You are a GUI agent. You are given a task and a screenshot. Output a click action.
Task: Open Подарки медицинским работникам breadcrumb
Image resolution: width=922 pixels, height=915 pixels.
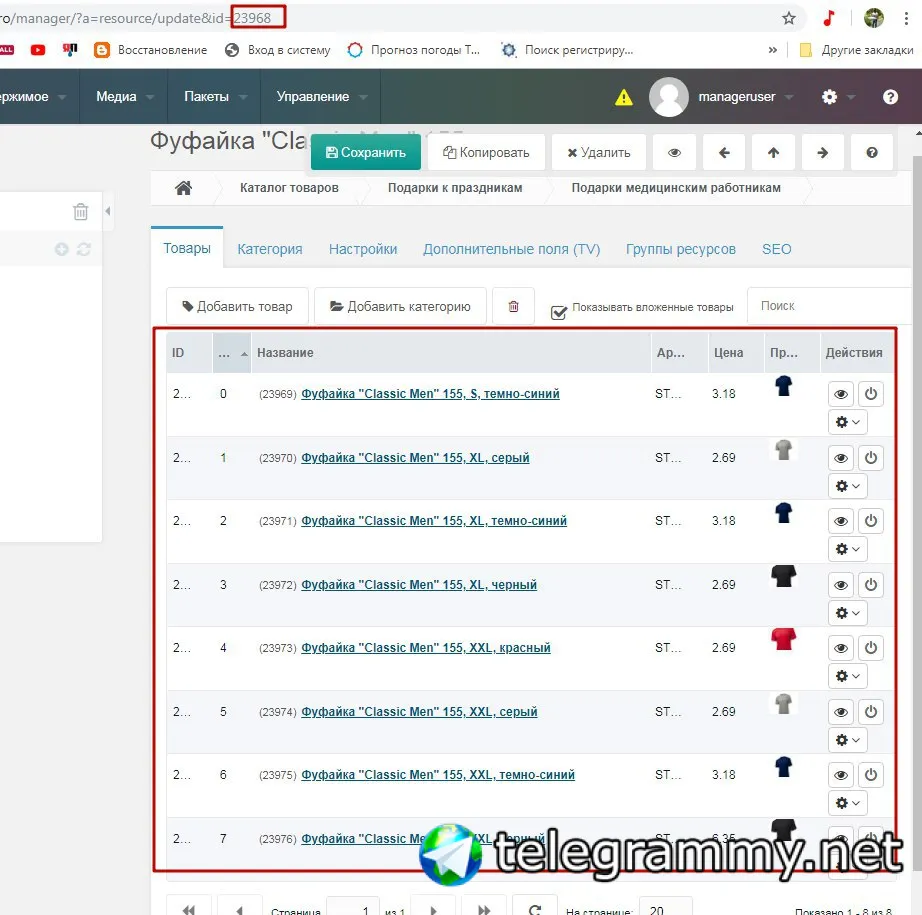[676, 188]
